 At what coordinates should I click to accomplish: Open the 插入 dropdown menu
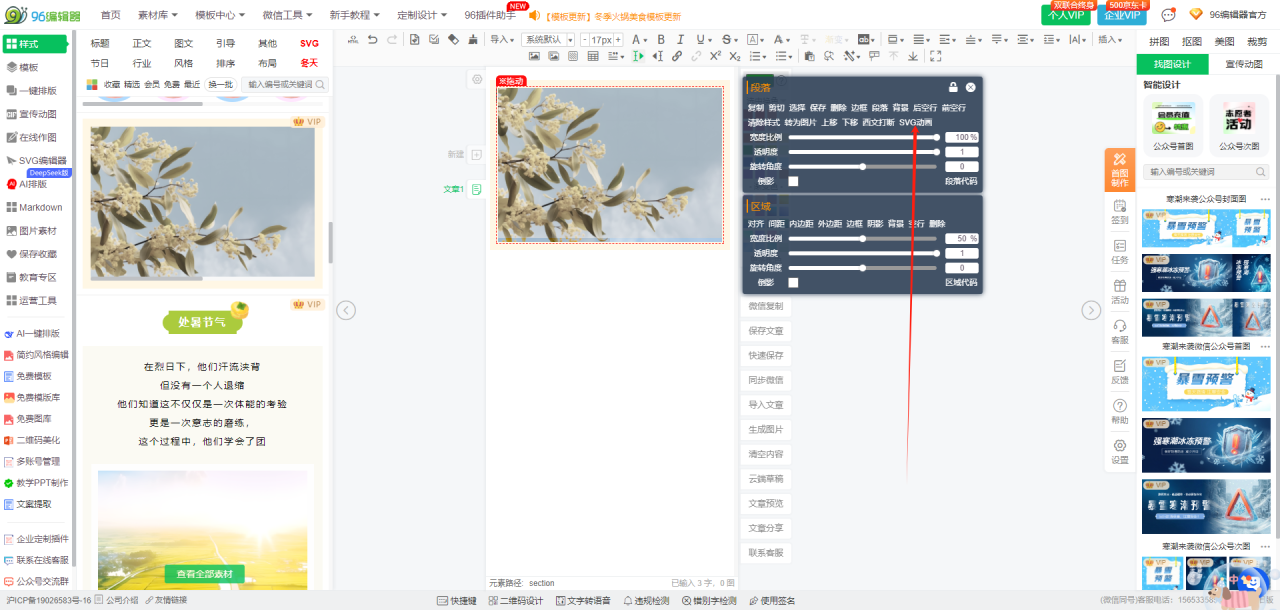click(x=1110, y=40)
